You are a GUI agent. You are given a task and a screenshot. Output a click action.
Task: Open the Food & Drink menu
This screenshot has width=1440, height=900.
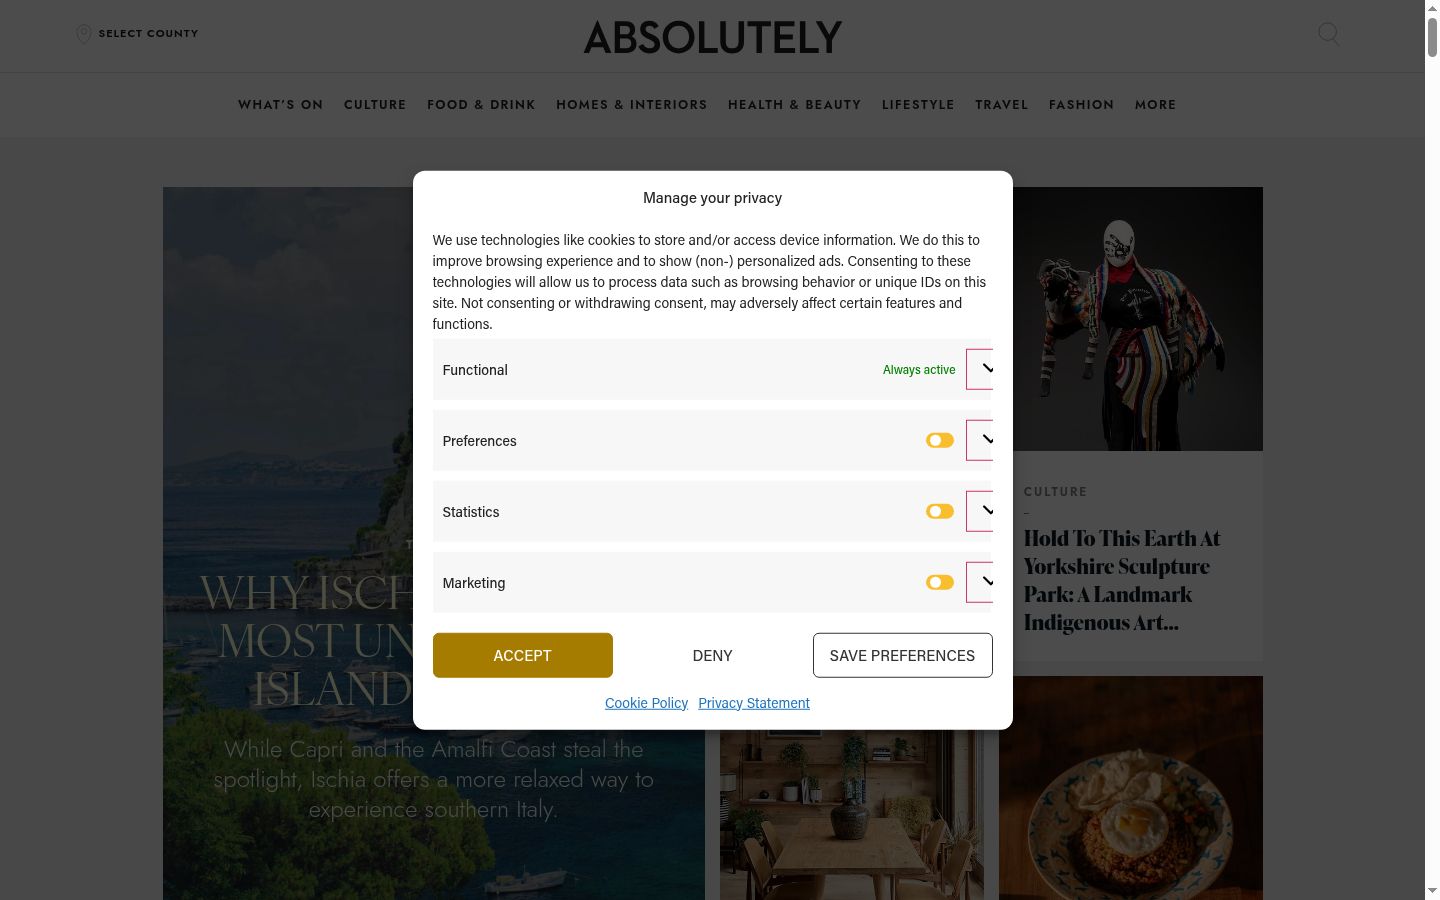481,105
